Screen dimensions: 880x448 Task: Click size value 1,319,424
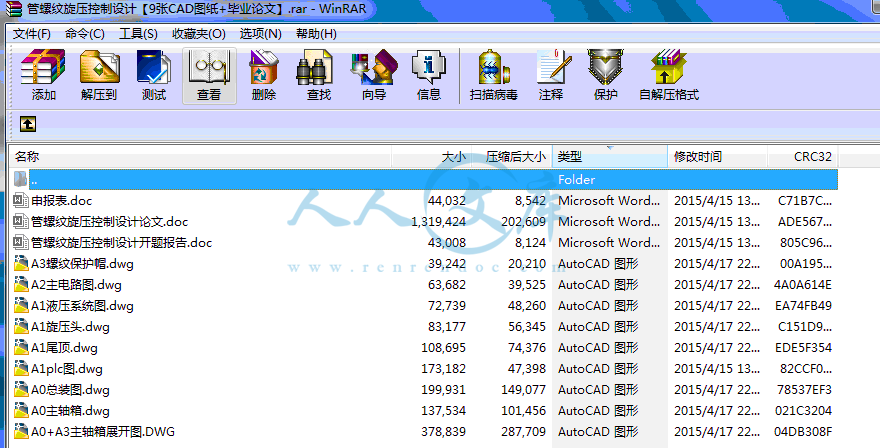point(438,222)
